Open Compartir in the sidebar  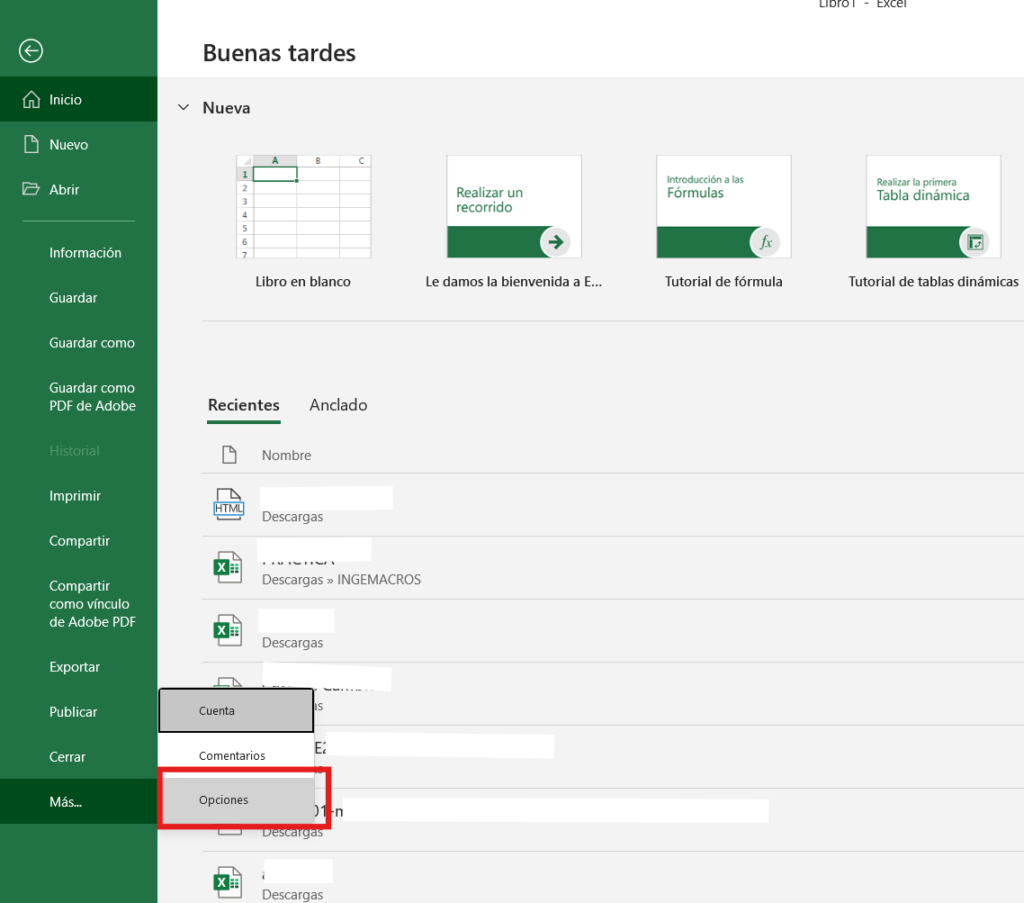[x=78, y=541]
